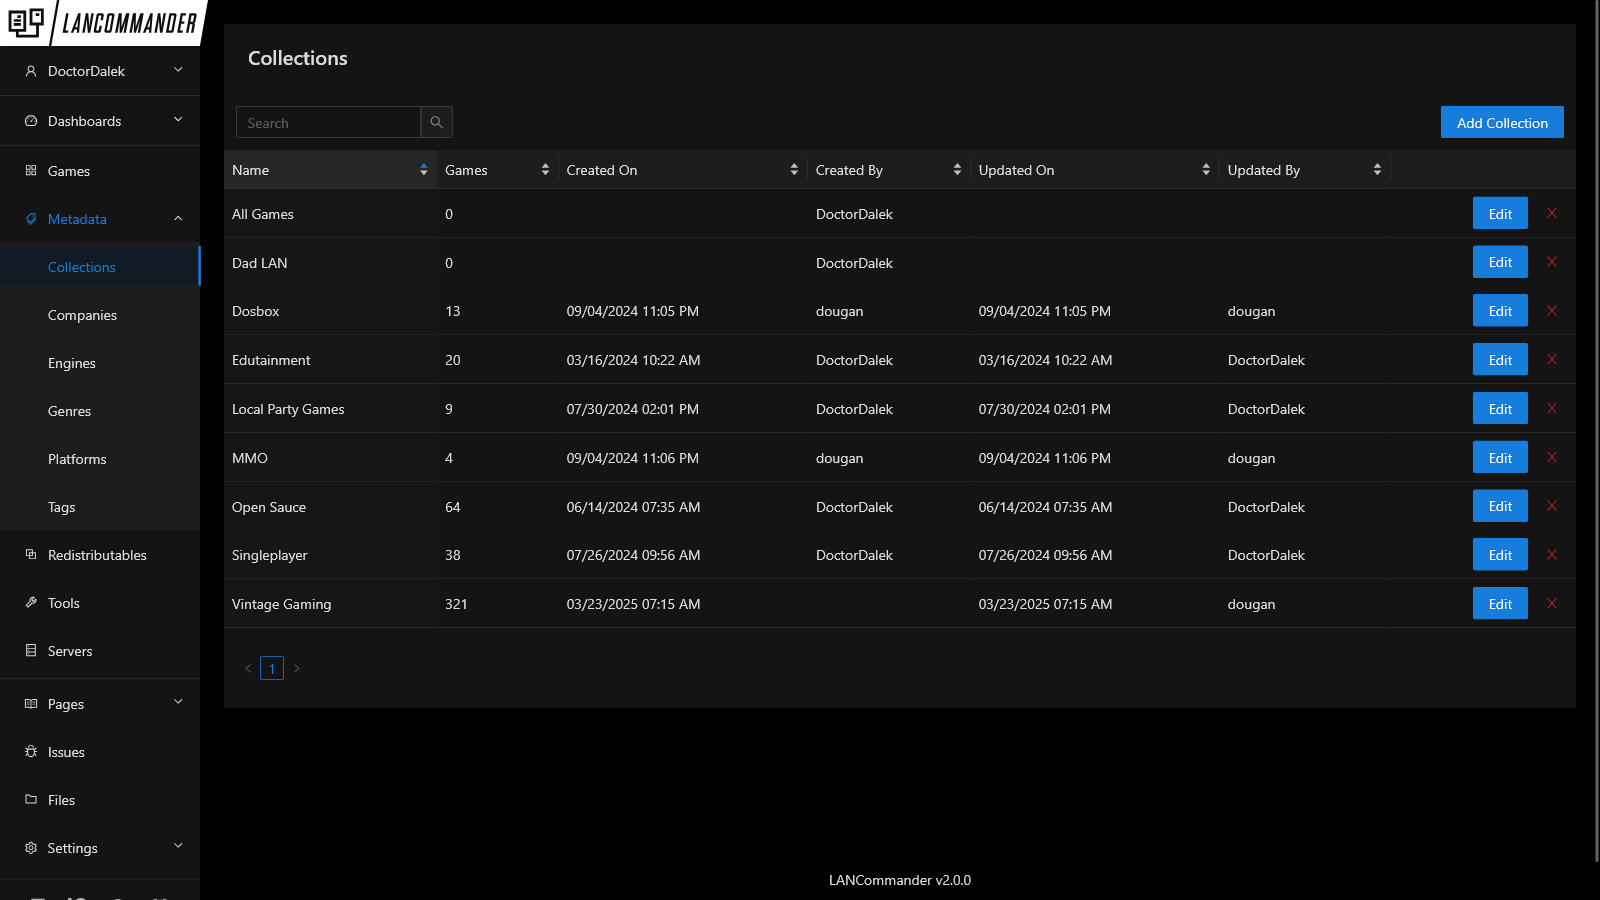Go to the Games sidebar item
The height and width of the screenshot is (900, 1600).
(69, 171)
